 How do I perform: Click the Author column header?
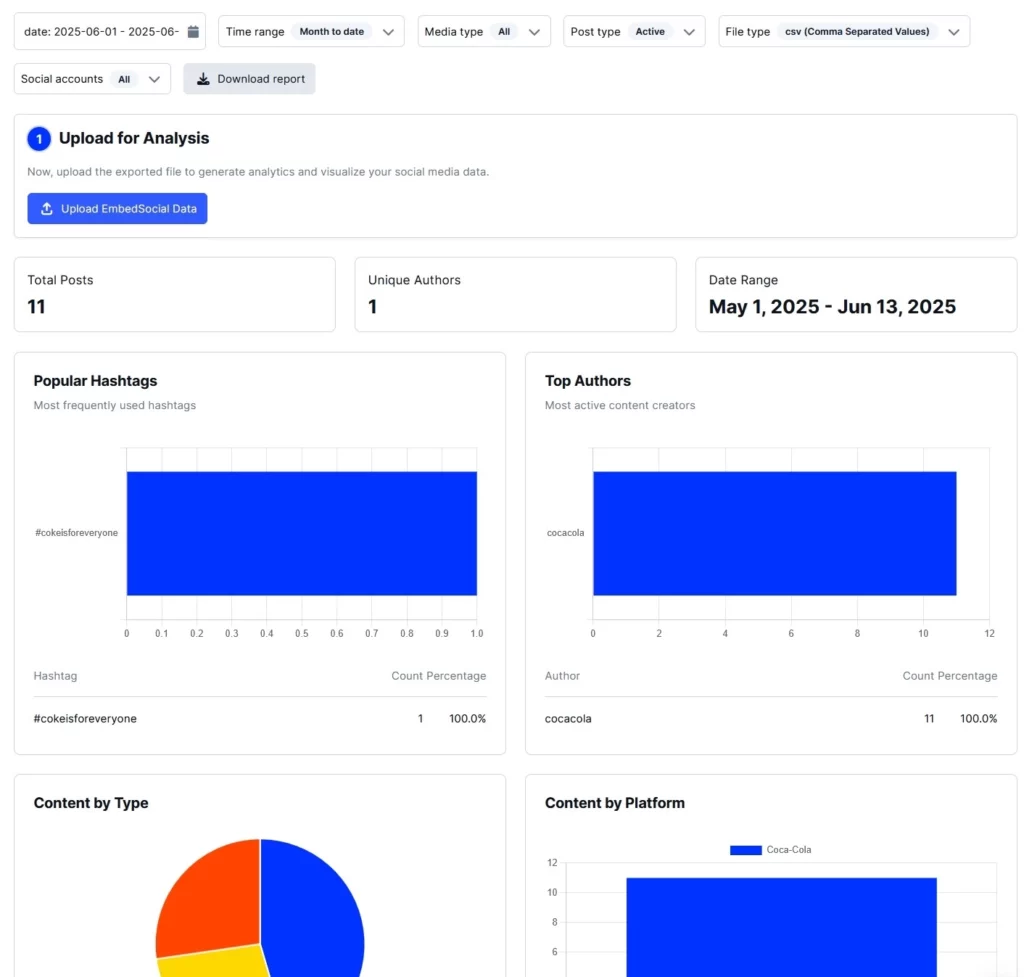click(562, 676)
